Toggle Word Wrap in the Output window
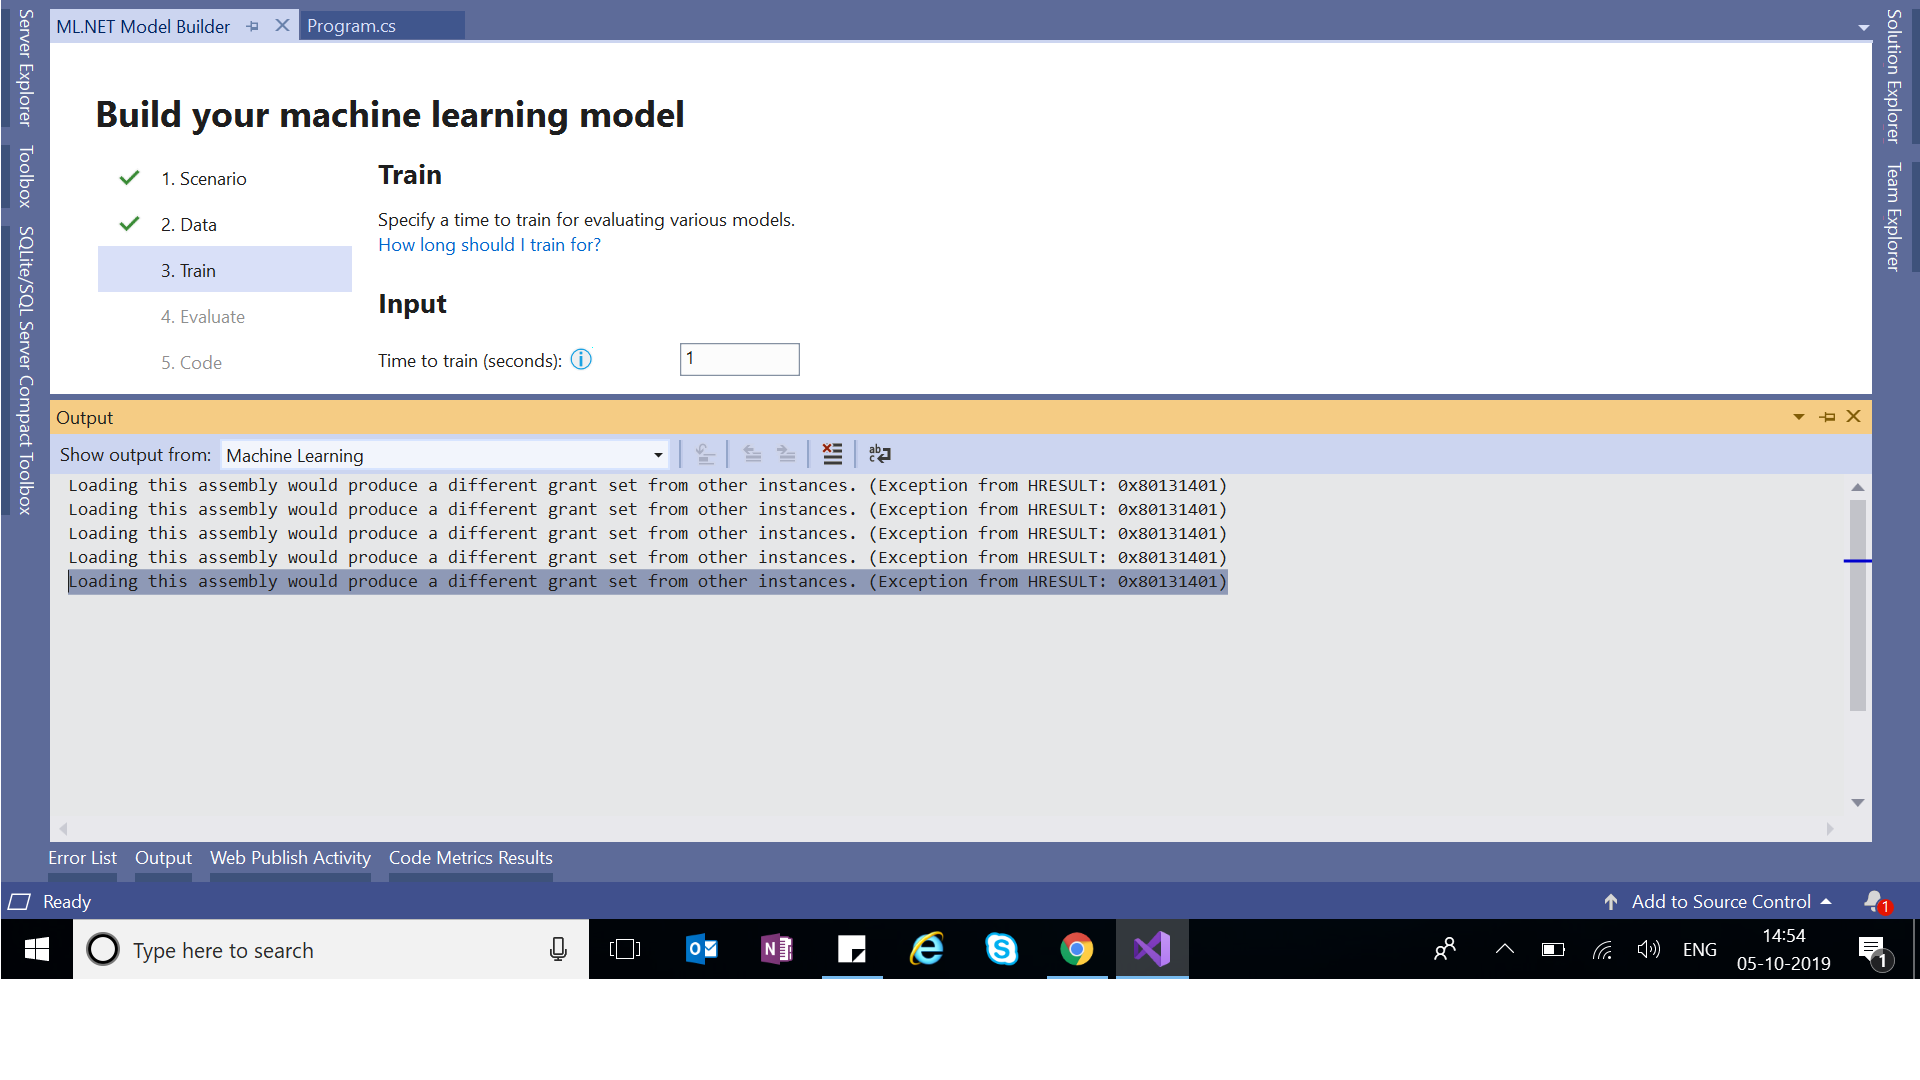Viewport: 1920px width, 1080px height. [879, 454]
